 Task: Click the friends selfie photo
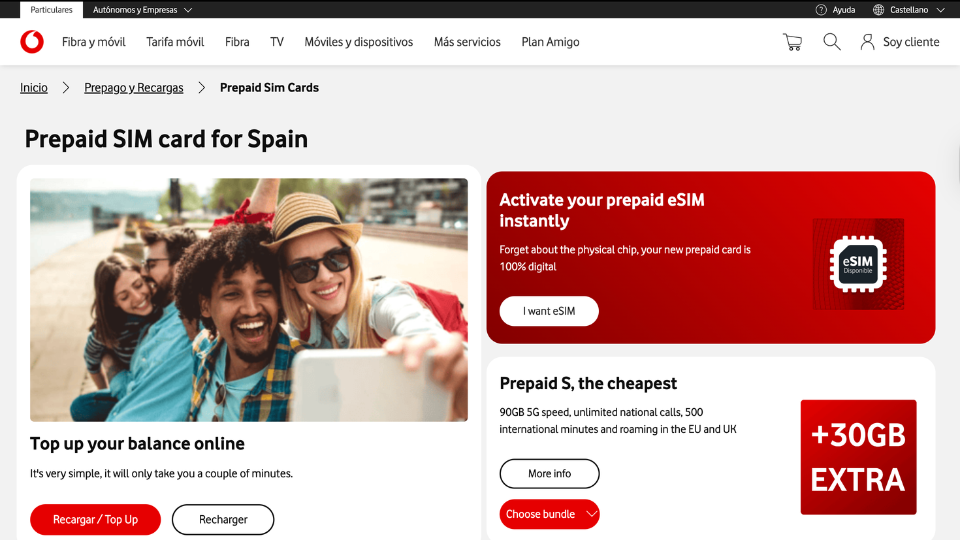pos(249,299)
